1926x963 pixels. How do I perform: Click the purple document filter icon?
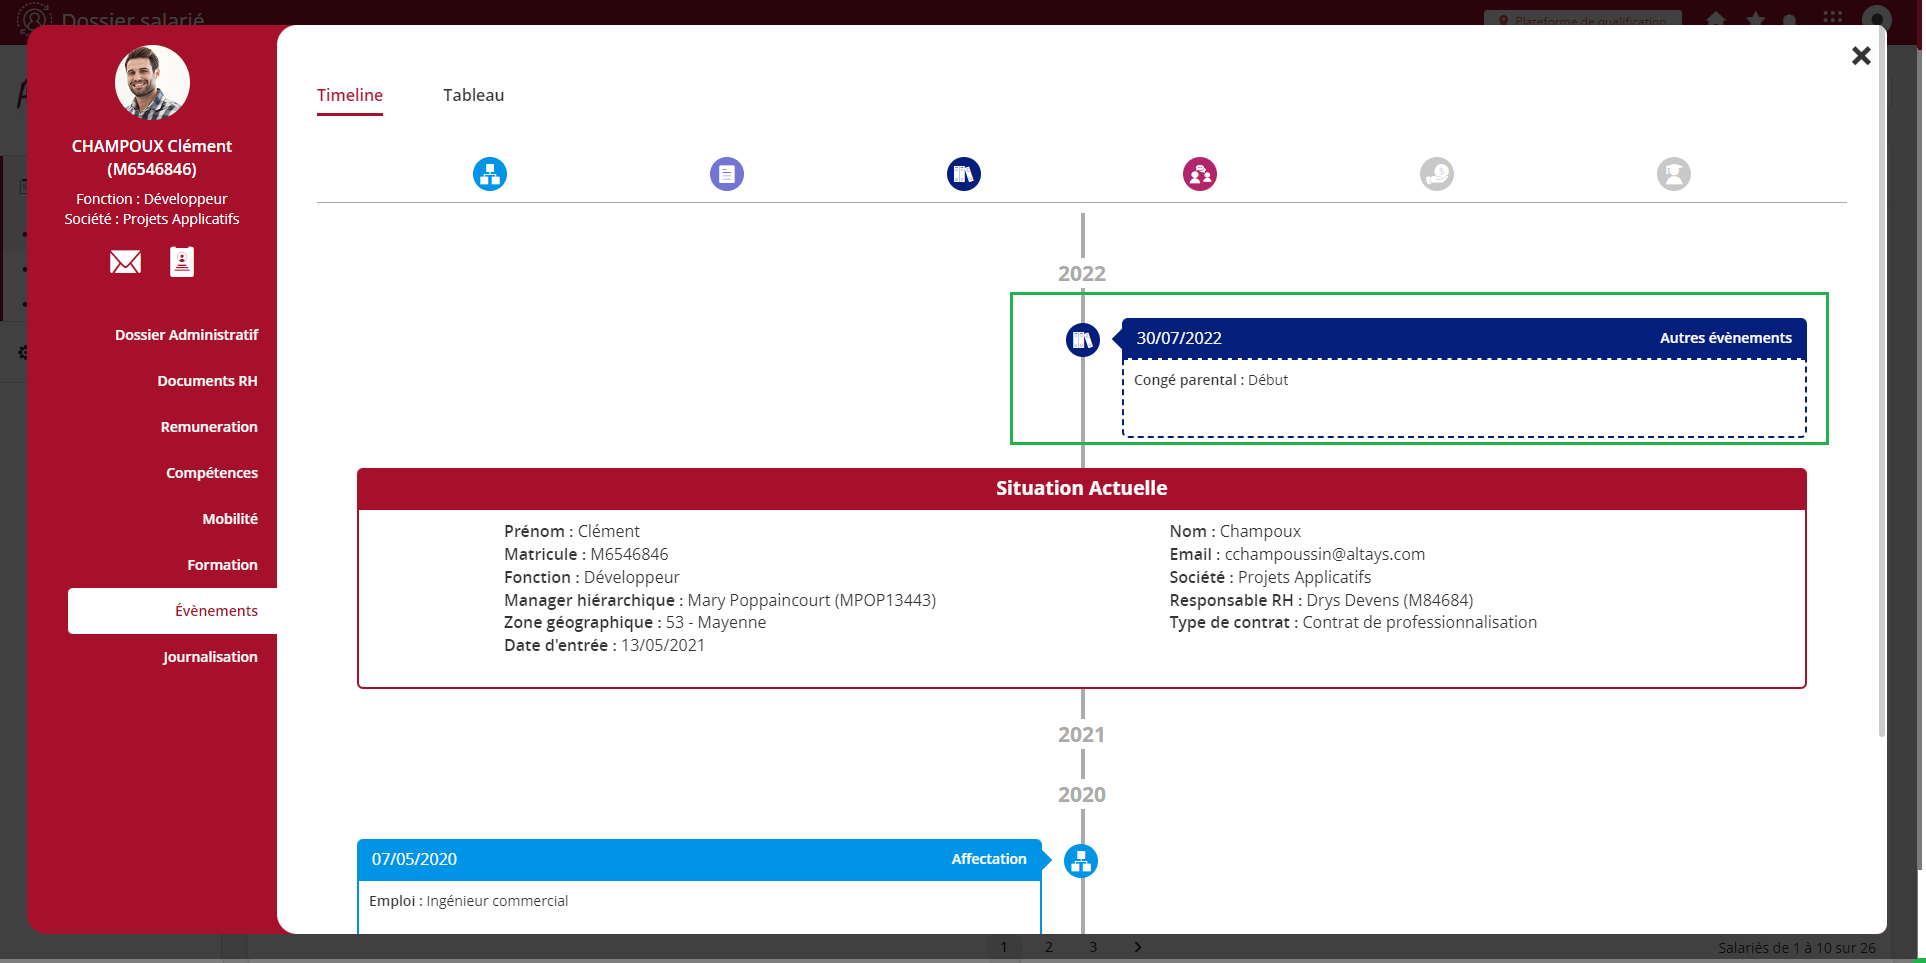[726, 174]
